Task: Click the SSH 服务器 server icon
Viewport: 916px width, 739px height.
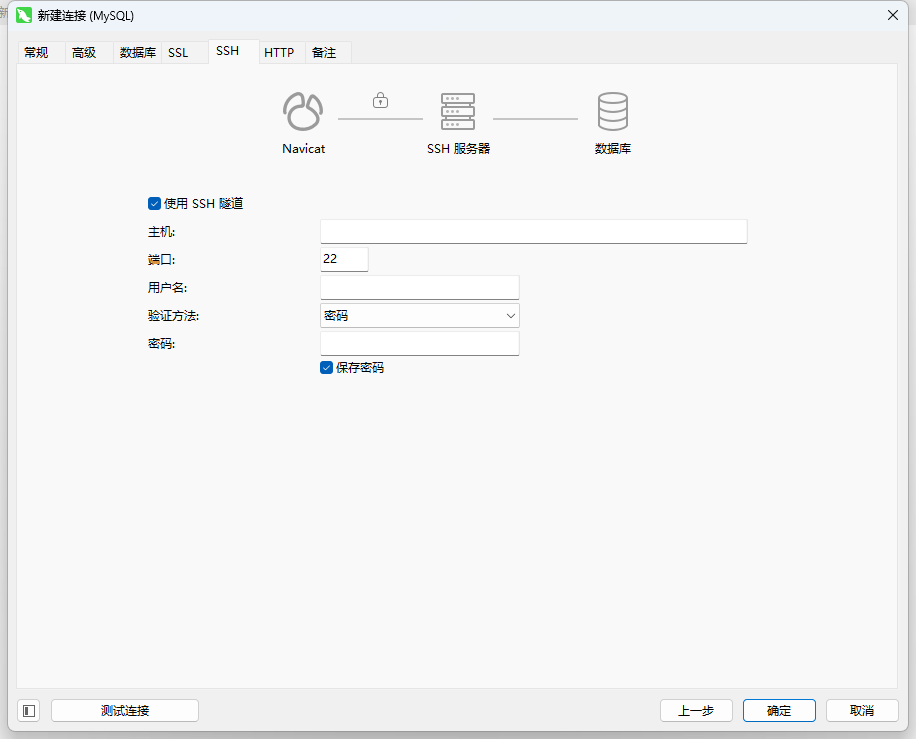Action: coord(458,111)
